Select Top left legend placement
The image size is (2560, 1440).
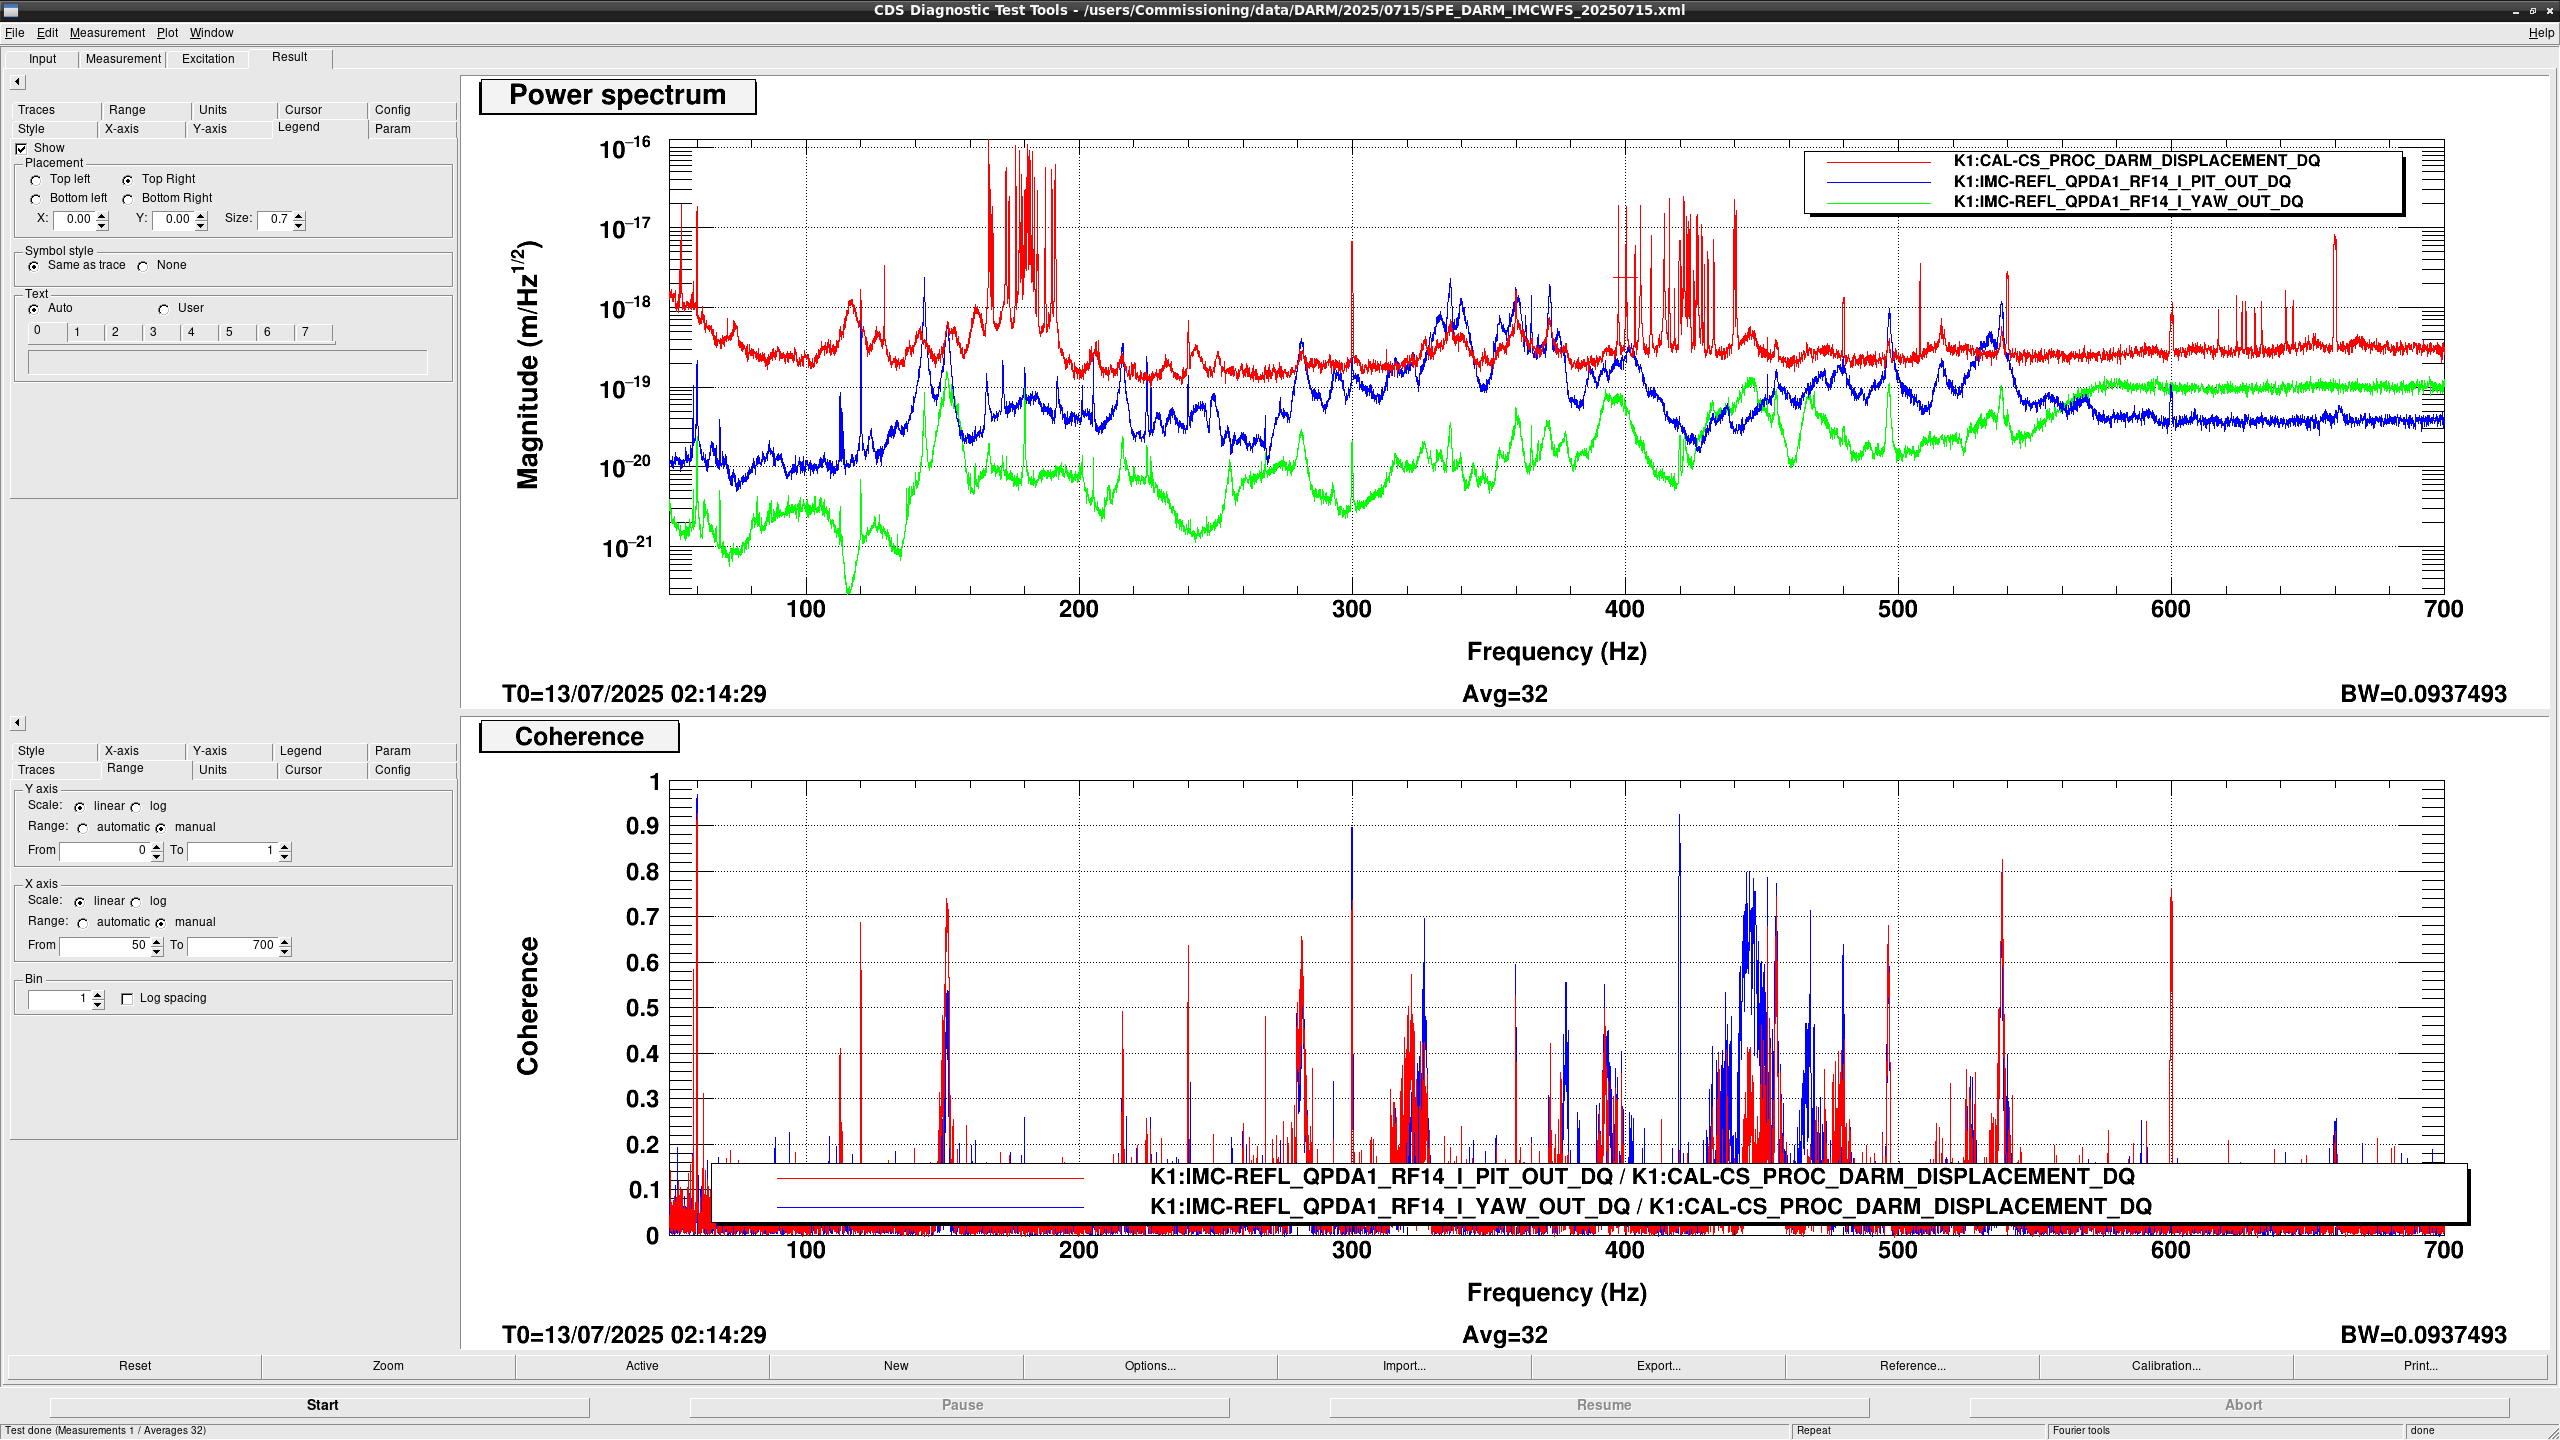36,180
